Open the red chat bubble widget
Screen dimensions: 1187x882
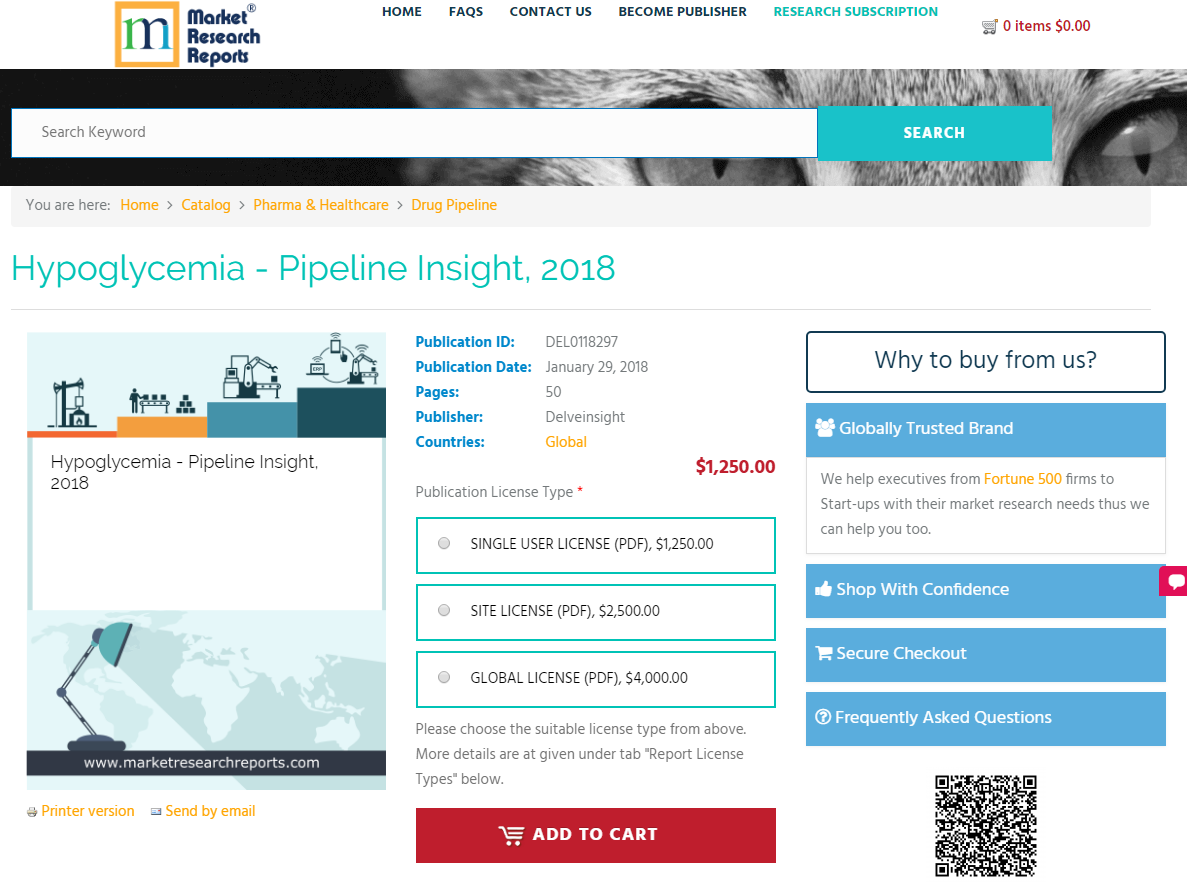click(x=1174, y=581)
